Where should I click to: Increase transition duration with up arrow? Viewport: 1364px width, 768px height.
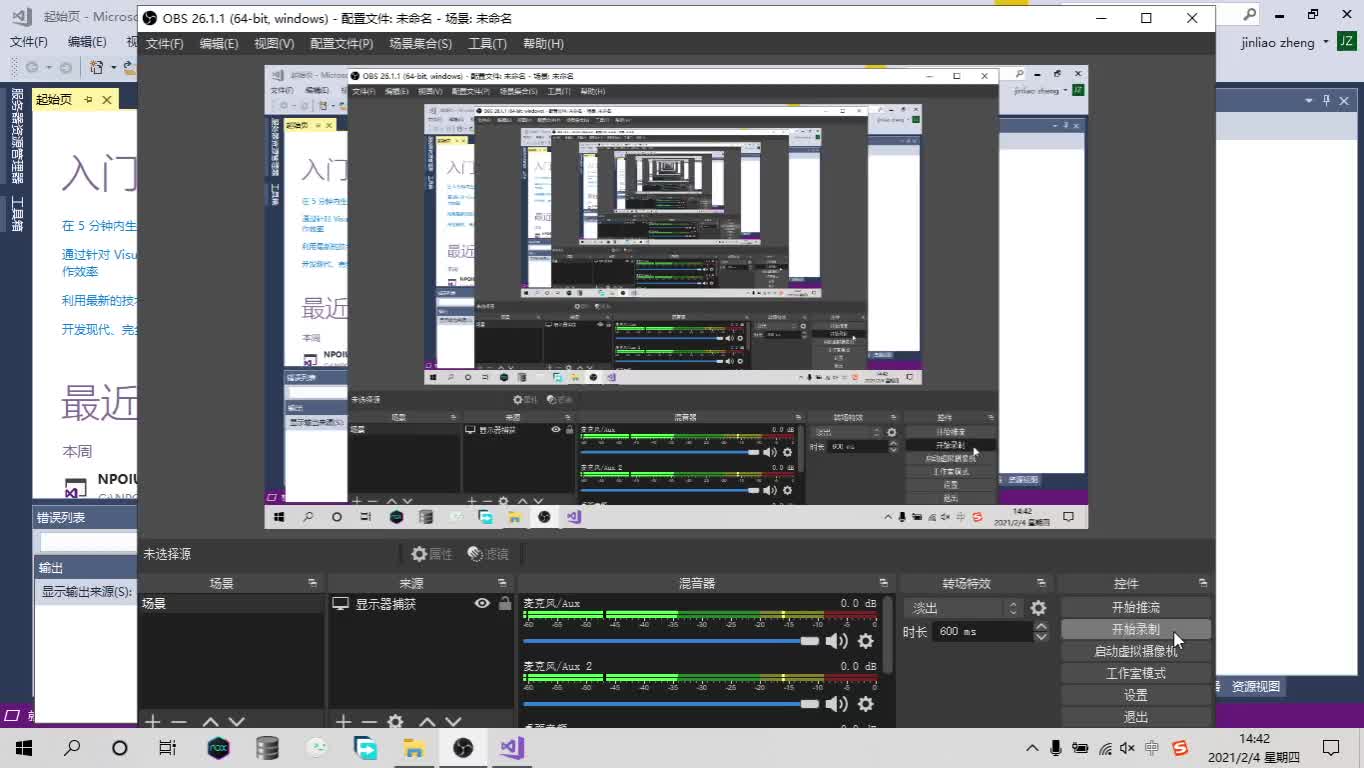tap(1041, 626)
